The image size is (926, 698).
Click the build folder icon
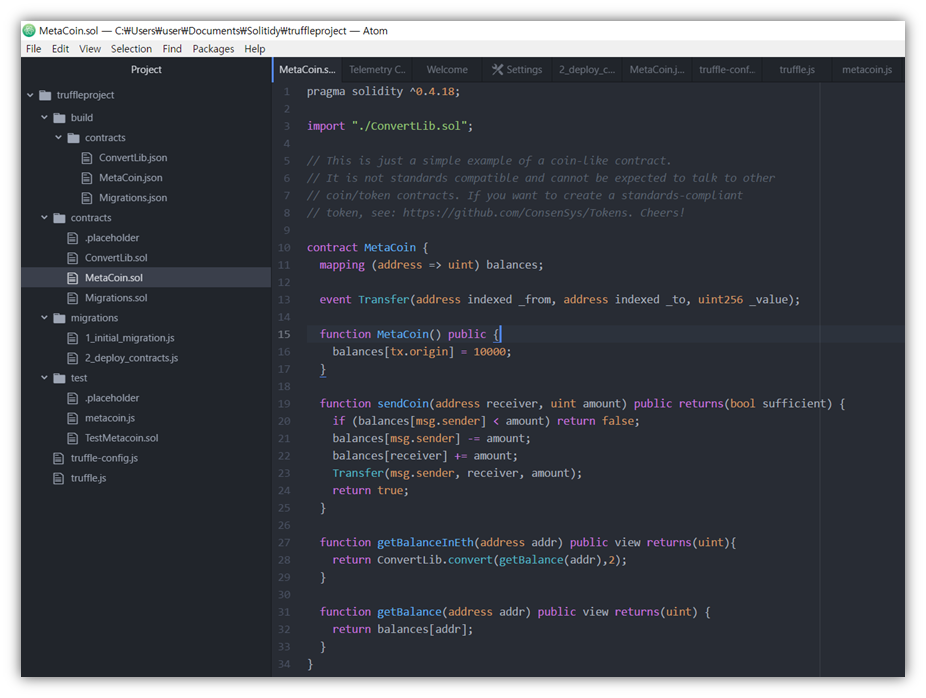(59, 118)
